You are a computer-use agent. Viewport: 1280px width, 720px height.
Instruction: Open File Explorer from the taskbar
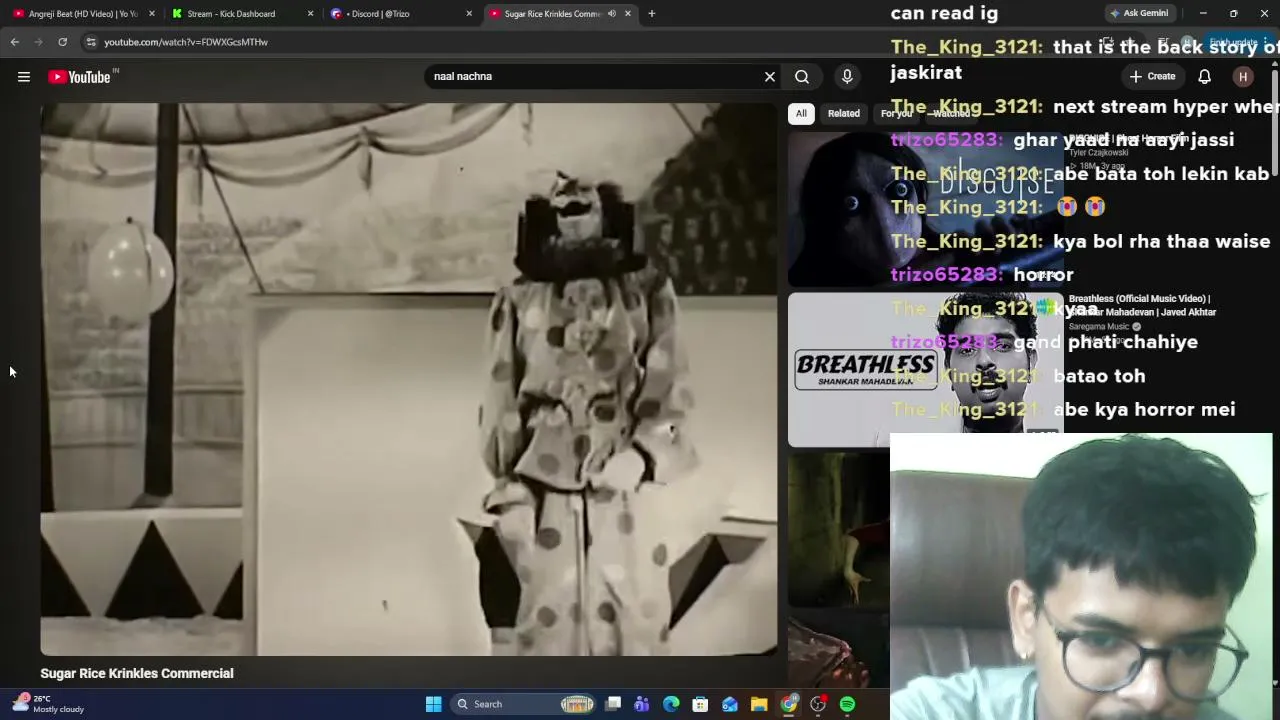coord(759,704)
